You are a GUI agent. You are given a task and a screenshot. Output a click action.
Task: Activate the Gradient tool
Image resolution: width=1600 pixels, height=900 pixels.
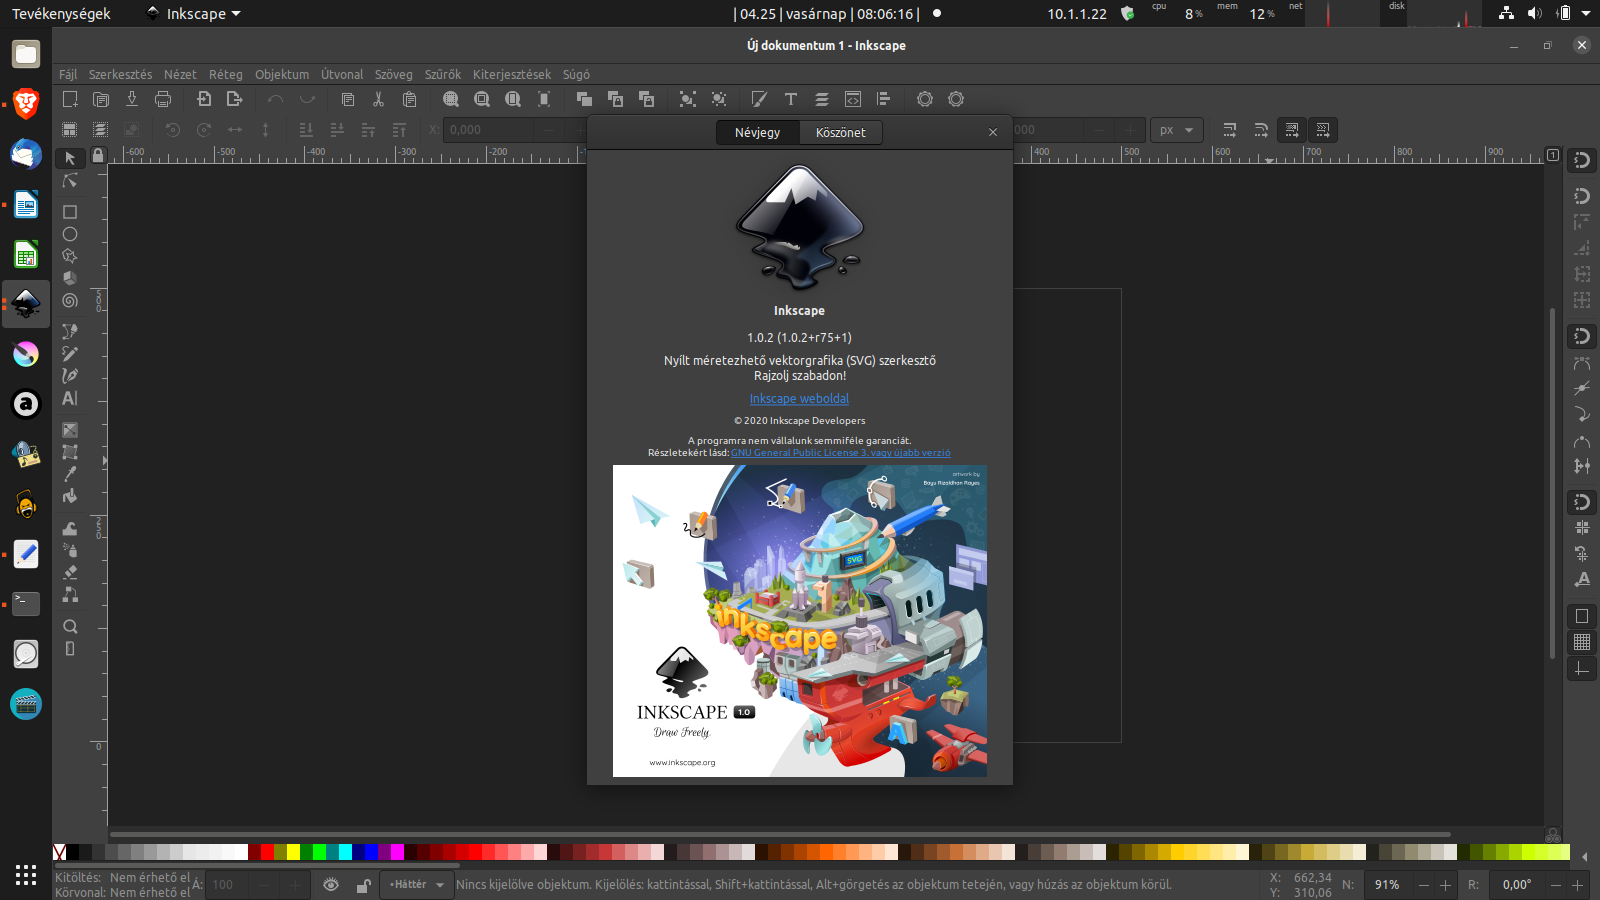click(70, 430)
